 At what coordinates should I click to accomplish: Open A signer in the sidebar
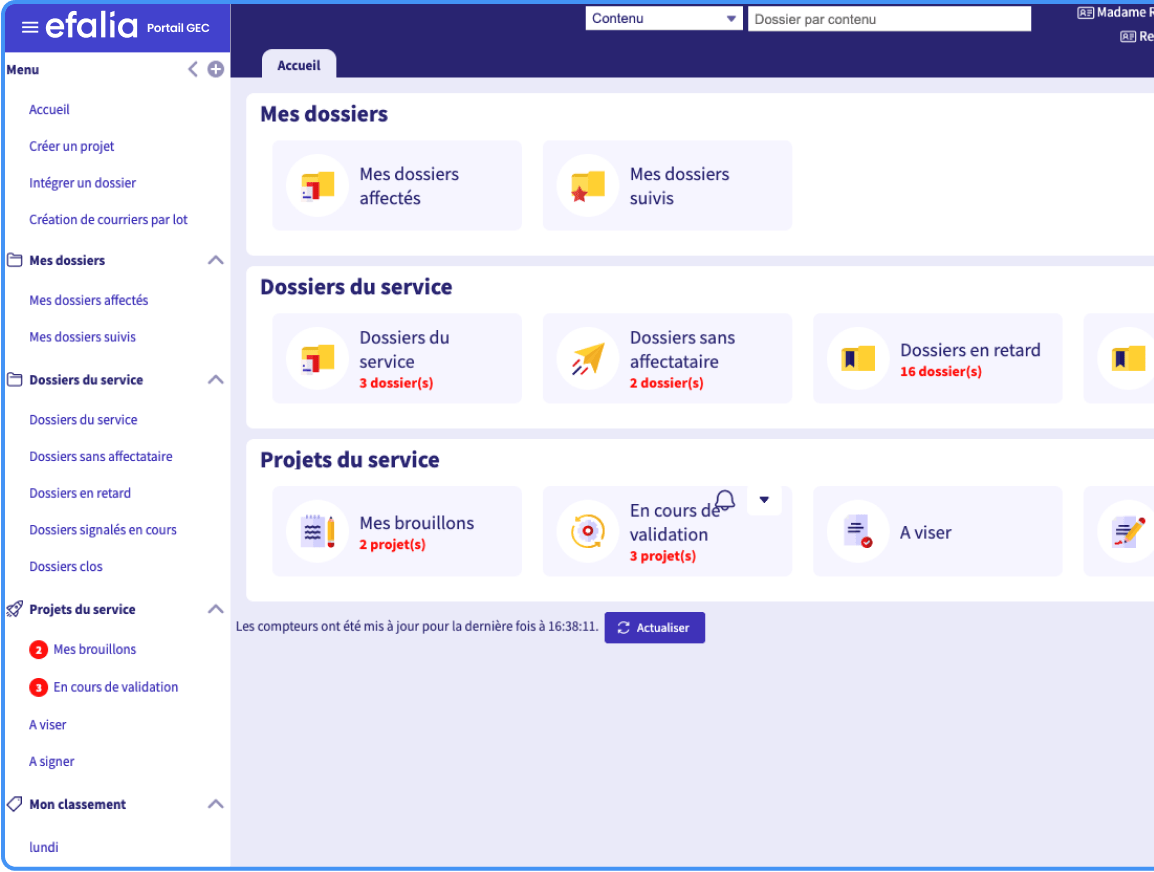52,762
